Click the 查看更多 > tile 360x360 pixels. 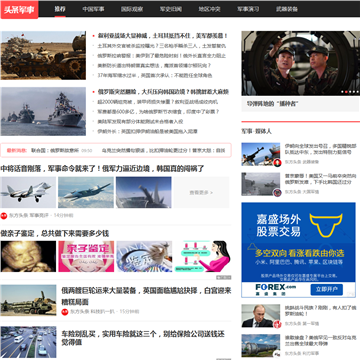coord(201,192)
